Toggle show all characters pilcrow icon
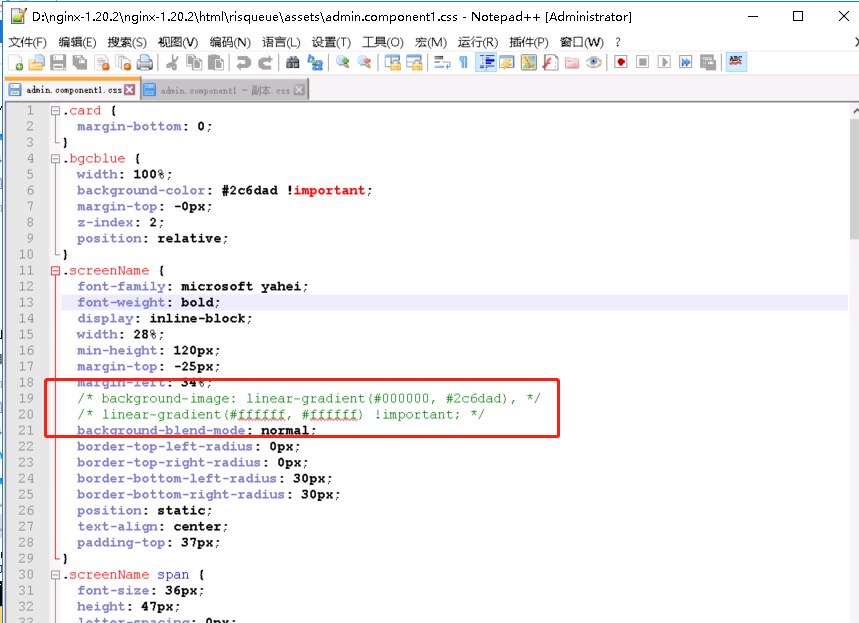 pos(463,63)
